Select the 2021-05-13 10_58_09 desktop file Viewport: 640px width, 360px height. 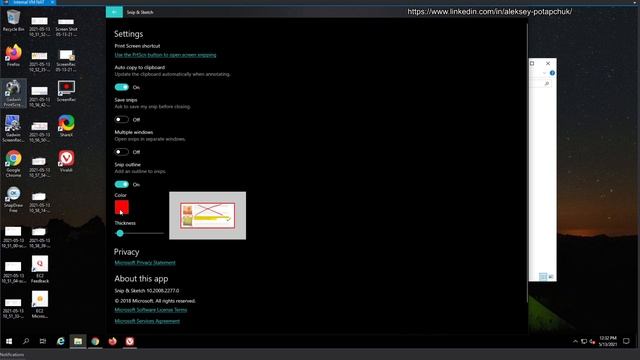(40, 237)
